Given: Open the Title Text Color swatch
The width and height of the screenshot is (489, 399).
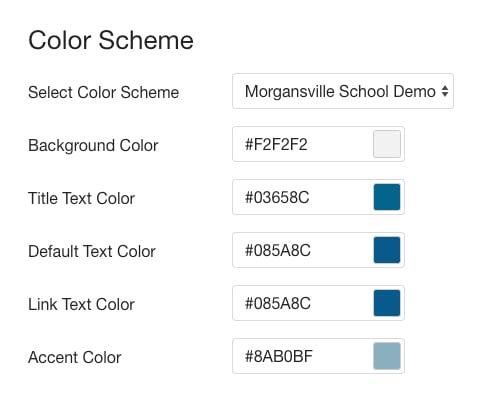Looking at the screenshot, I should click(x=387, y=197).
